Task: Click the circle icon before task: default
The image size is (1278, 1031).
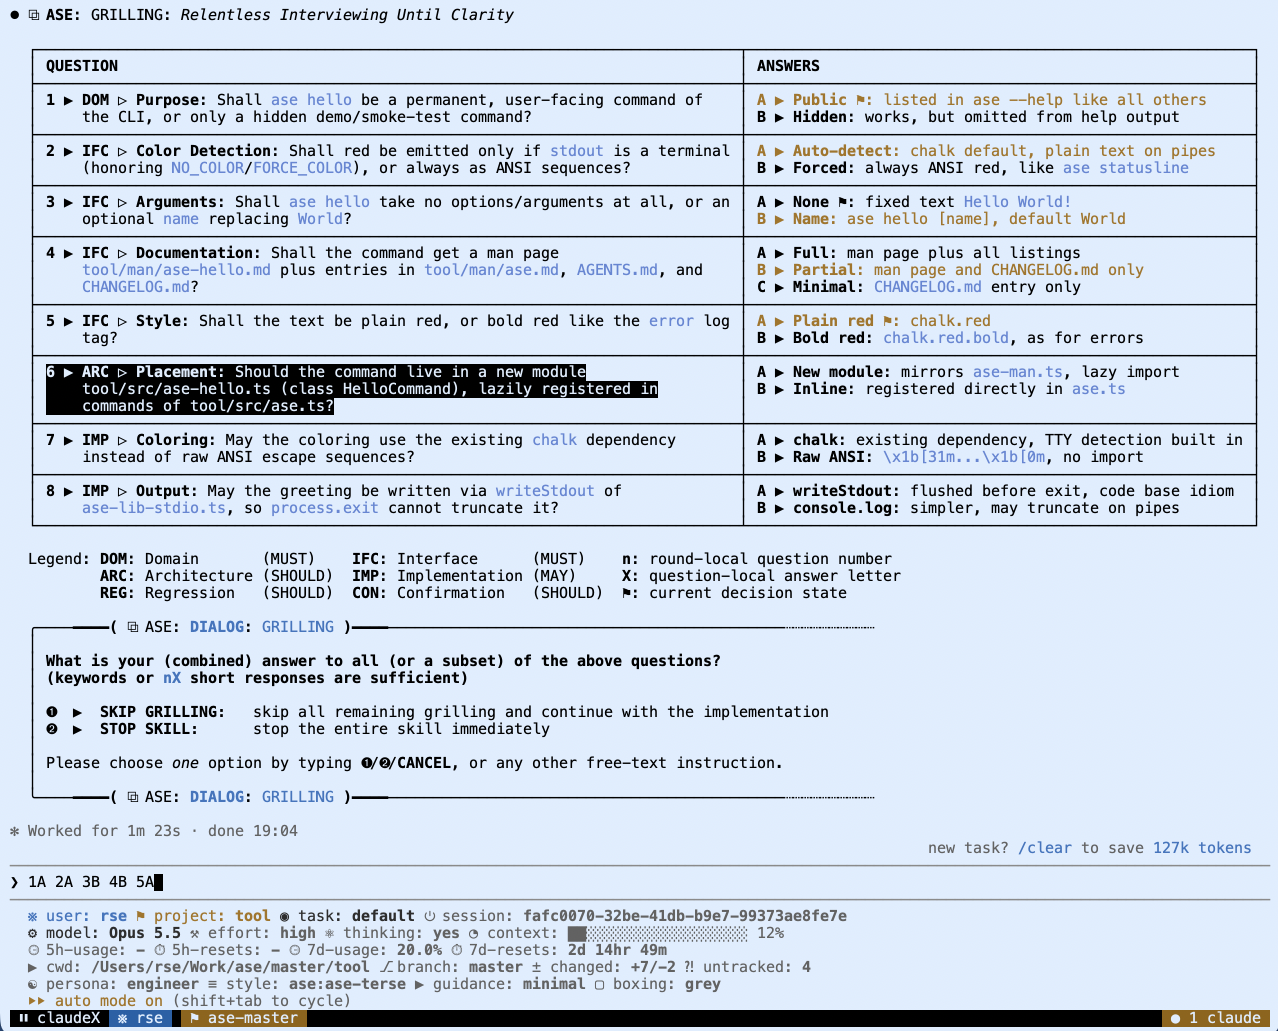Action: [285, 916]
